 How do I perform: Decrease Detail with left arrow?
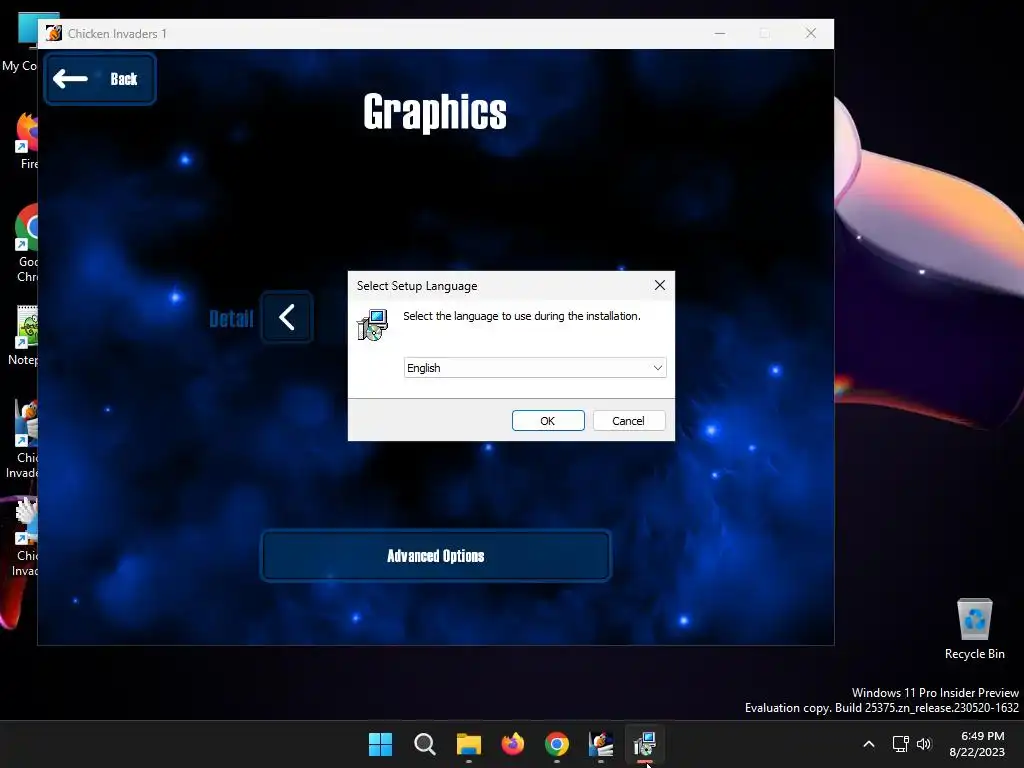(287, 317)
